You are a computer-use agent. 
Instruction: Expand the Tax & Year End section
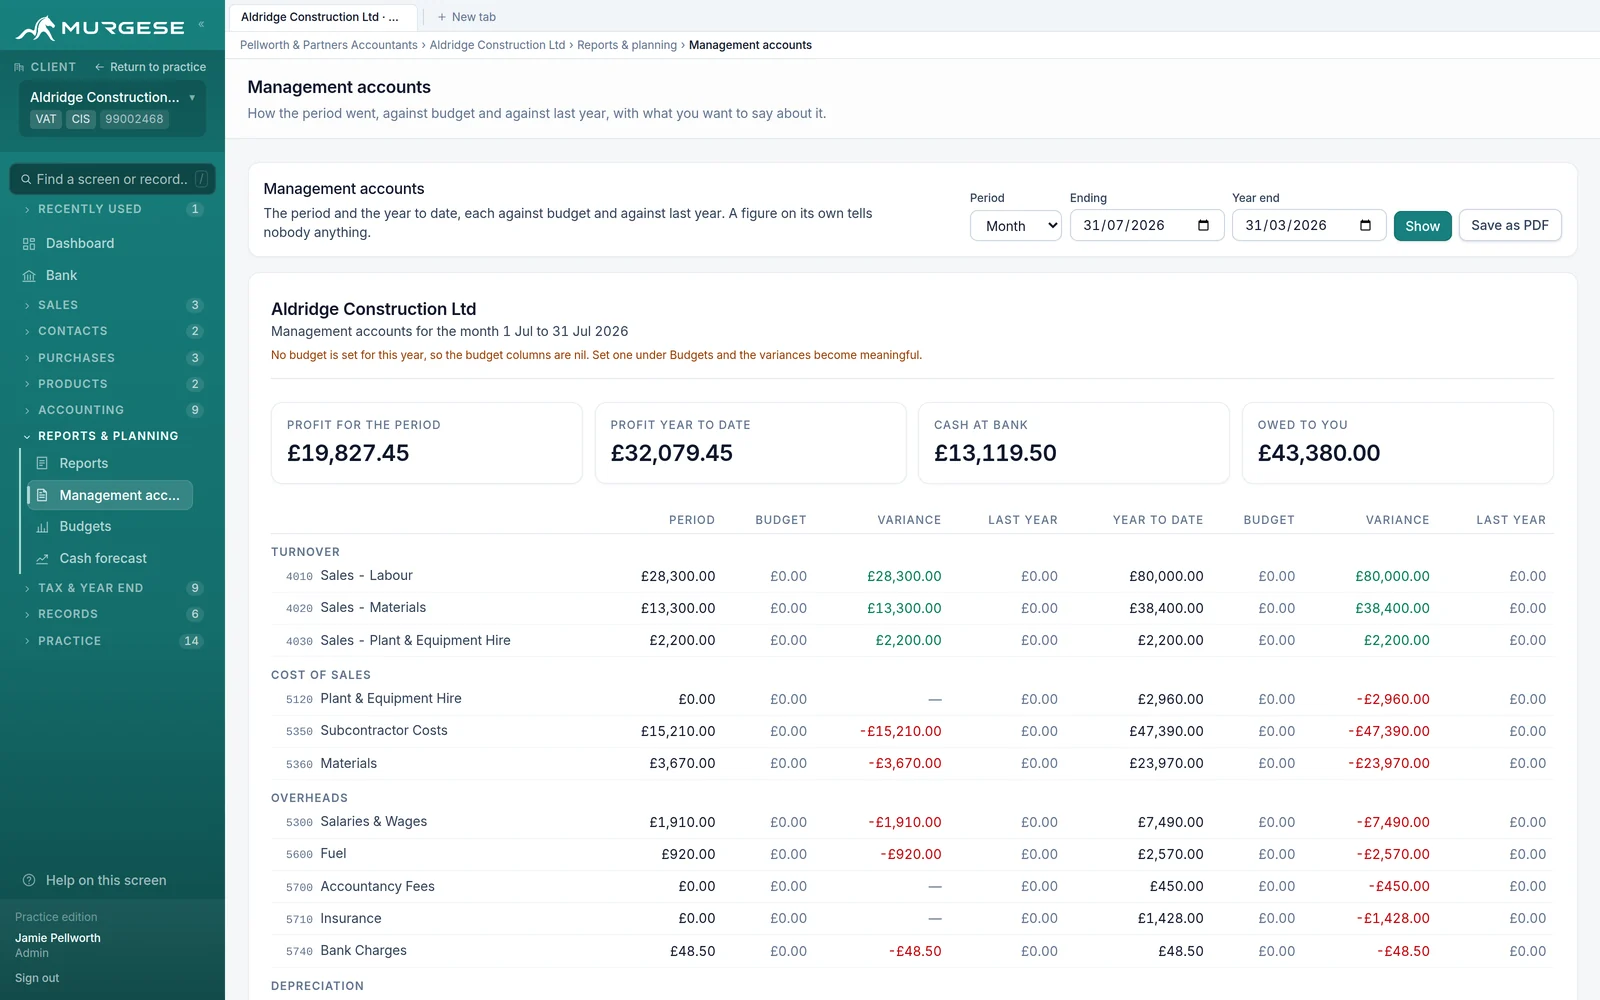(112, 588)
